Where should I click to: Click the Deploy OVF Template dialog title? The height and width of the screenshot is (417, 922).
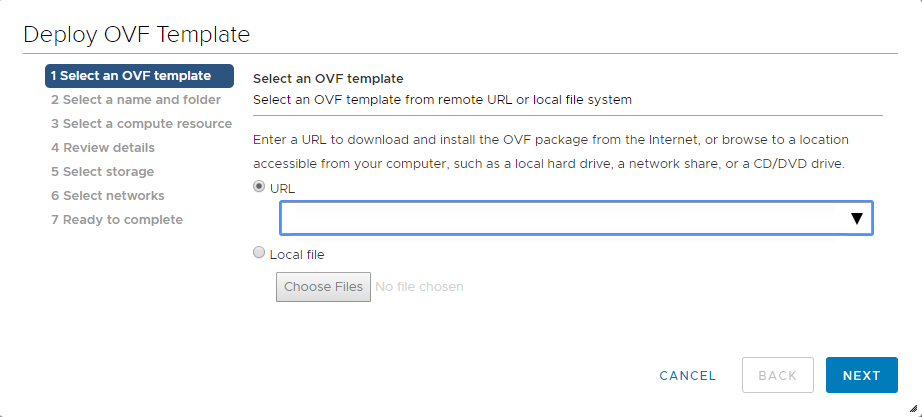pyautogui.click(x=136, y=34)
